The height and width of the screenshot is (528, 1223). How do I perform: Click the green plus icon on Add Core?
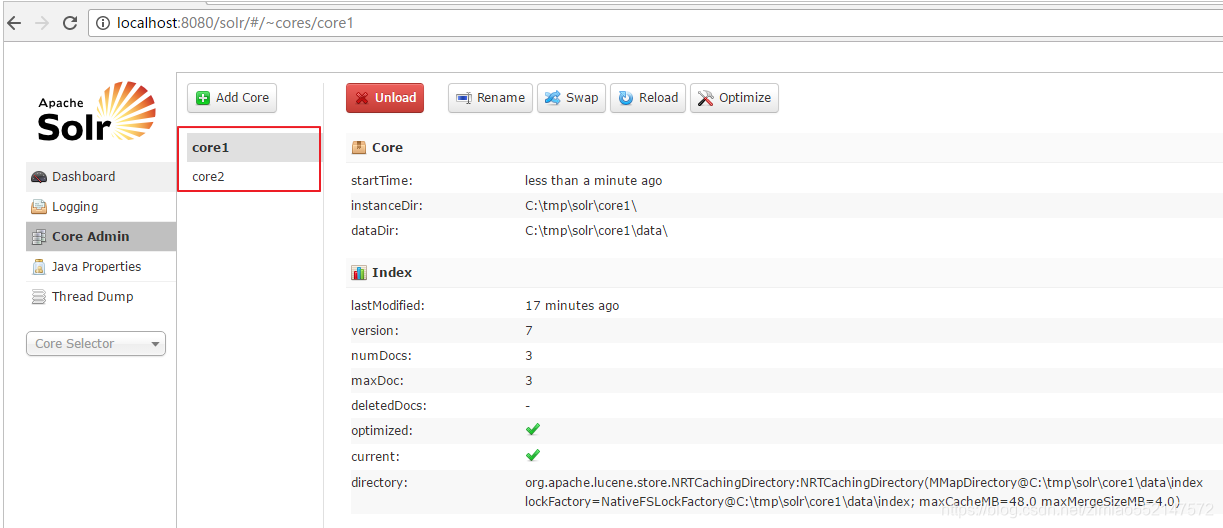pyautogui.click(x=203, y=98)
